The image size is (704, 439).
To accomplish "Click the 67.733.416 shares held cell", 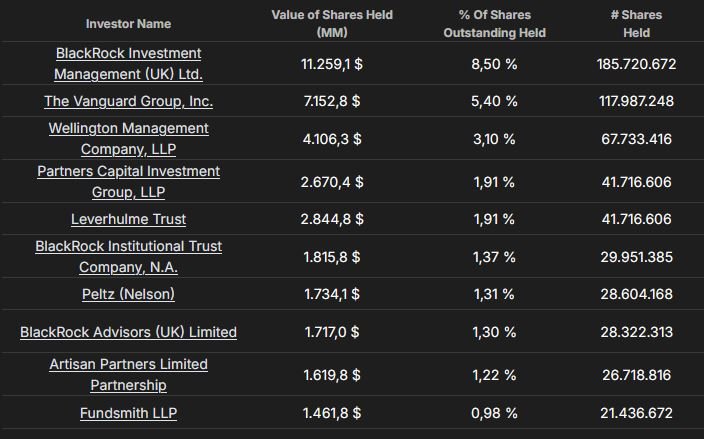I will coord(636,138).
